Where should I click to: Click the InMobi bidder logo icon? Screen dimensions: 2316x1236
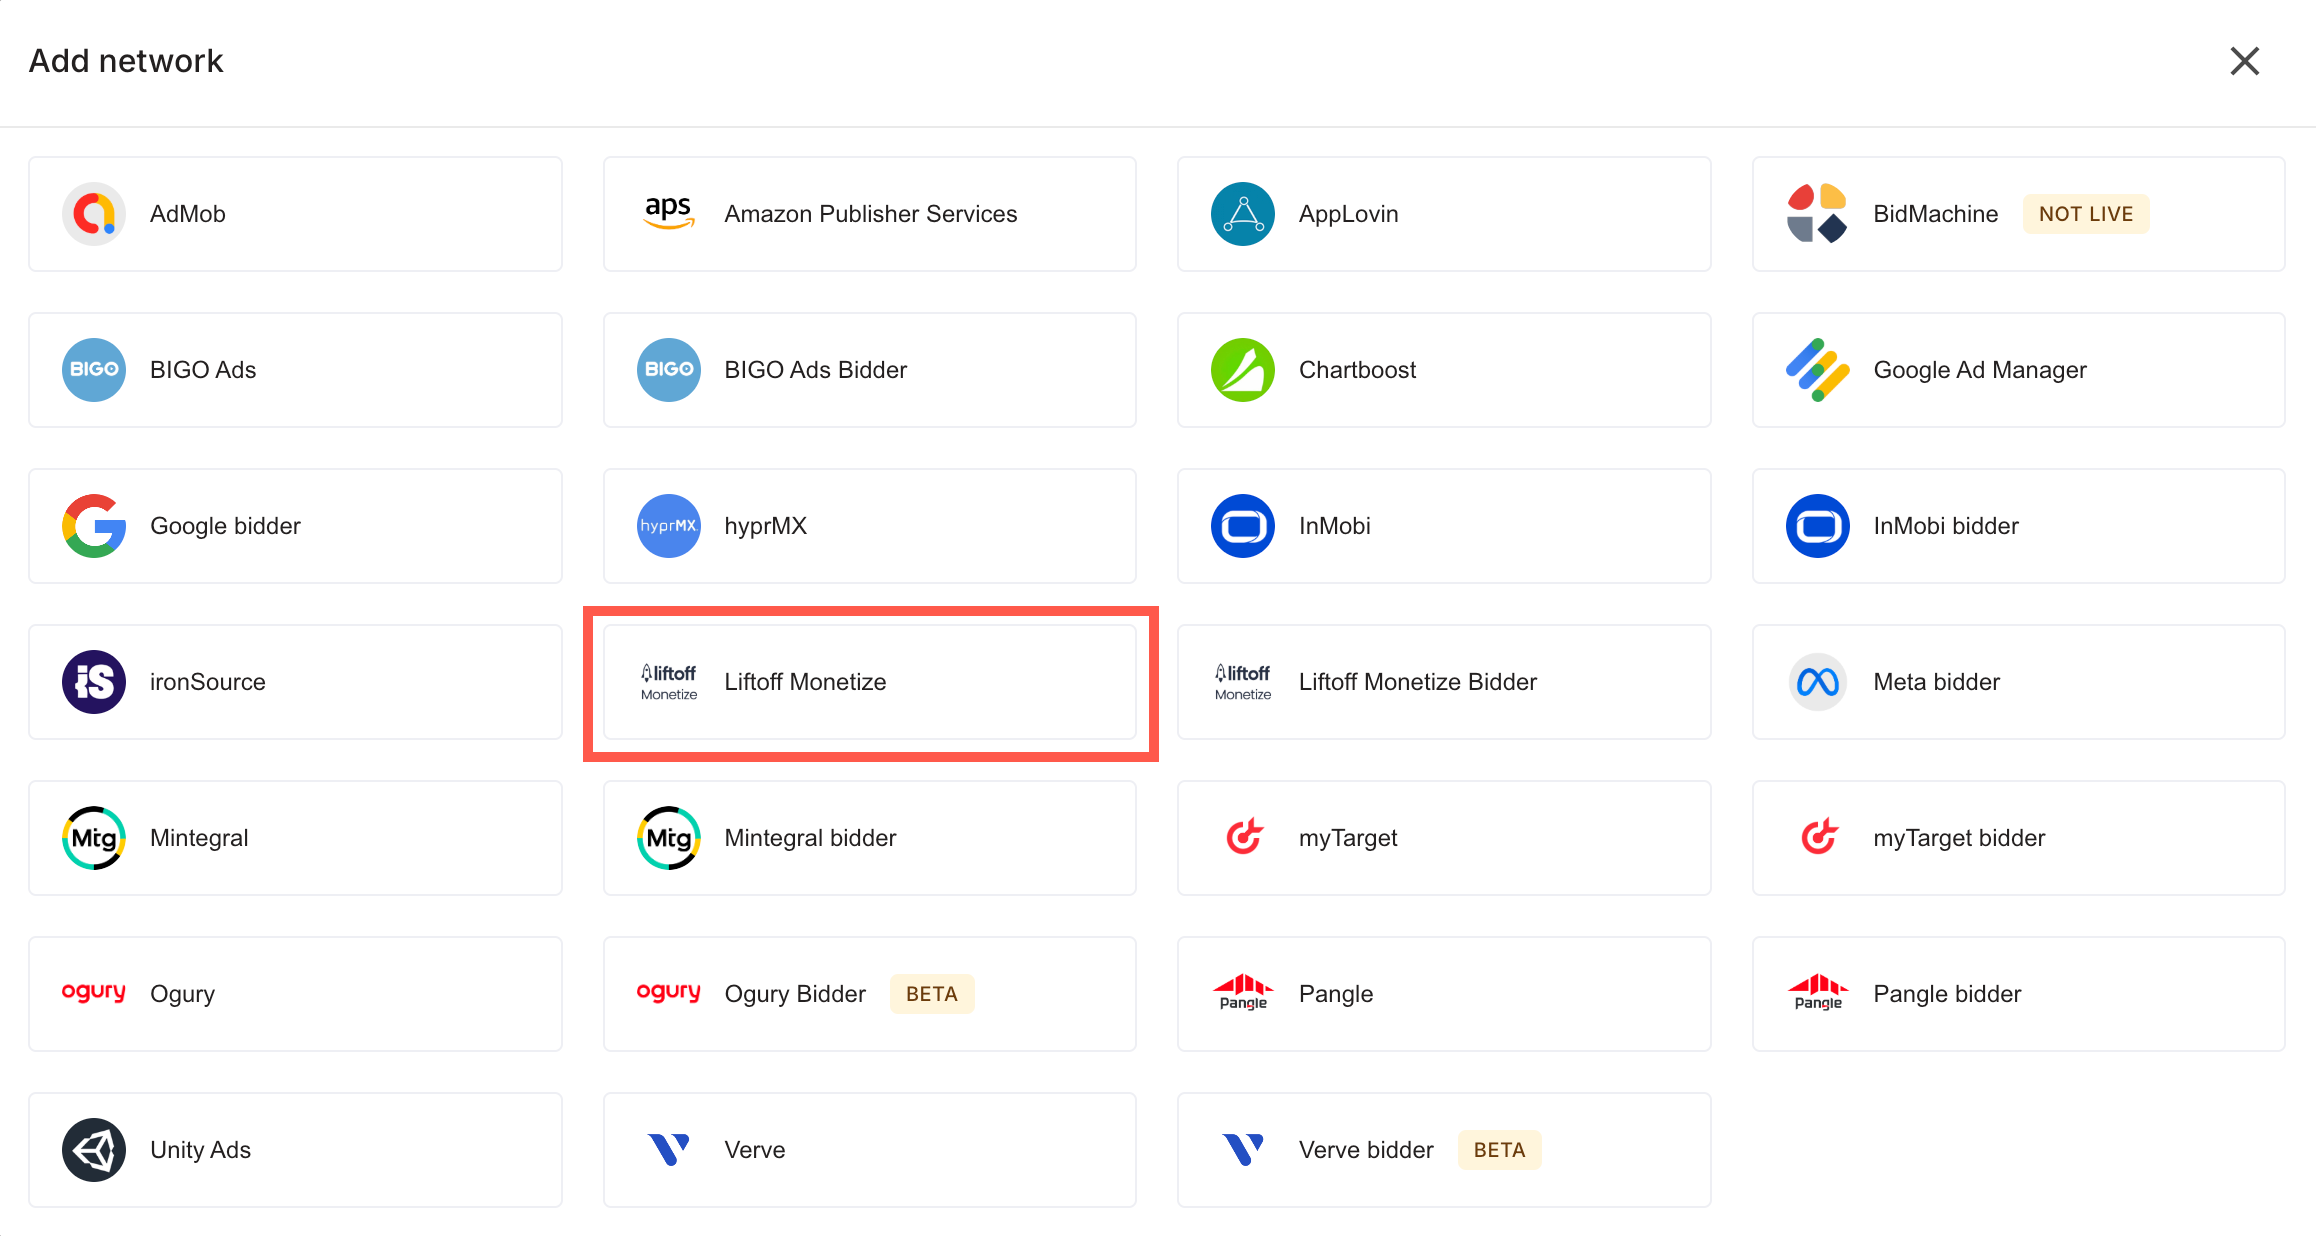click(x=1817, y=526)
